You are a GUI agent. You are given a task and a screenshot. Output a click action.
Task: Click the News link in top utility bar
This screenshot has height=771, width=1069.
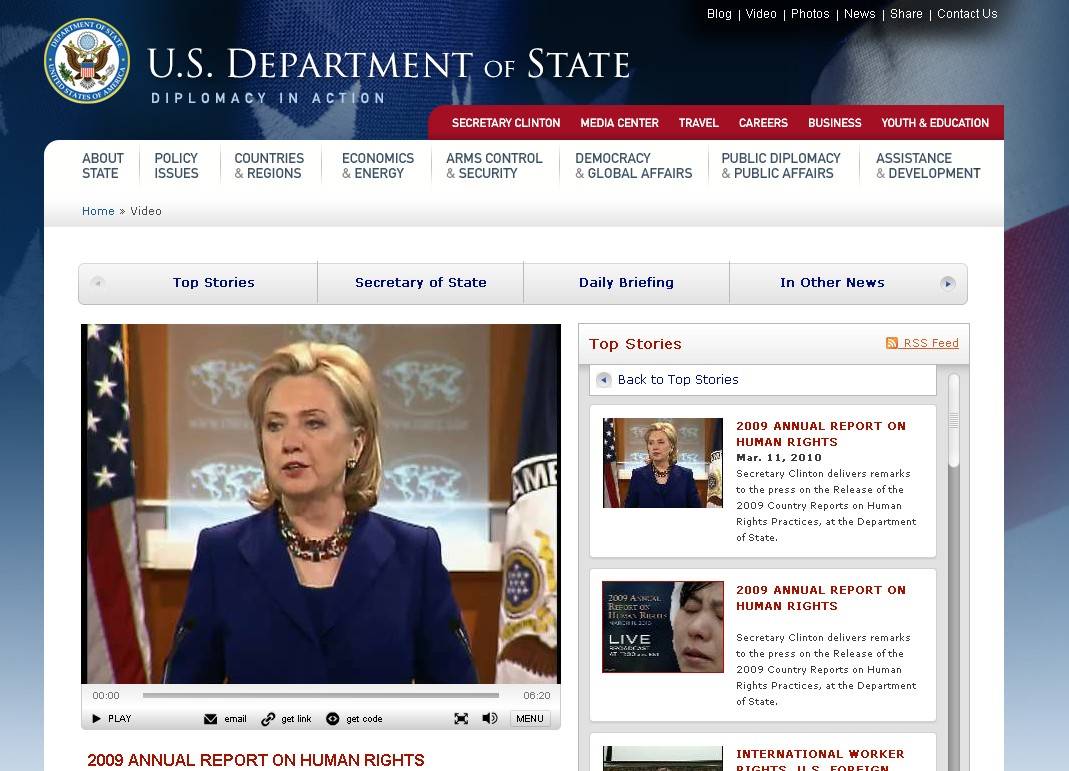coord(860,14)
